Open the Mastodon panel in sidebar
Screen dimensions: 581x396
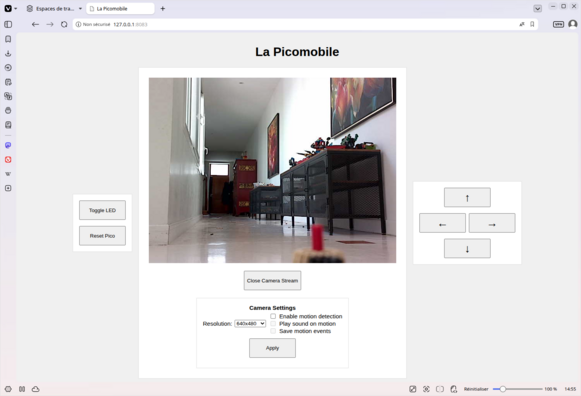pyautogui.click(x=8, y=145)
